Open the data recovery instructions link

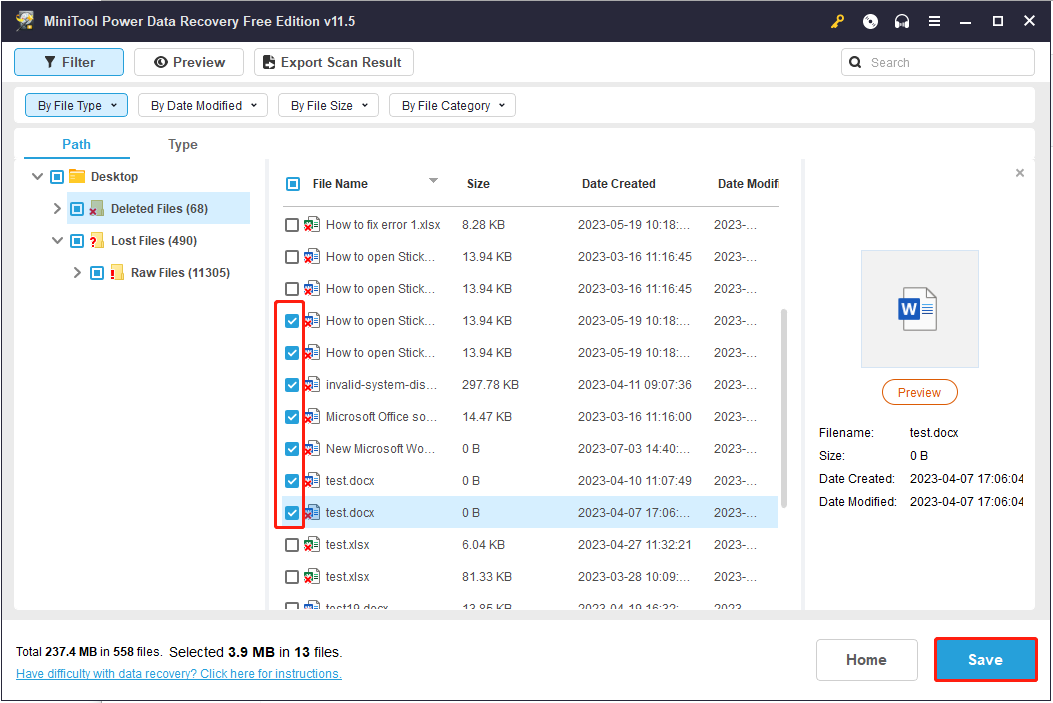click(179, 674)
